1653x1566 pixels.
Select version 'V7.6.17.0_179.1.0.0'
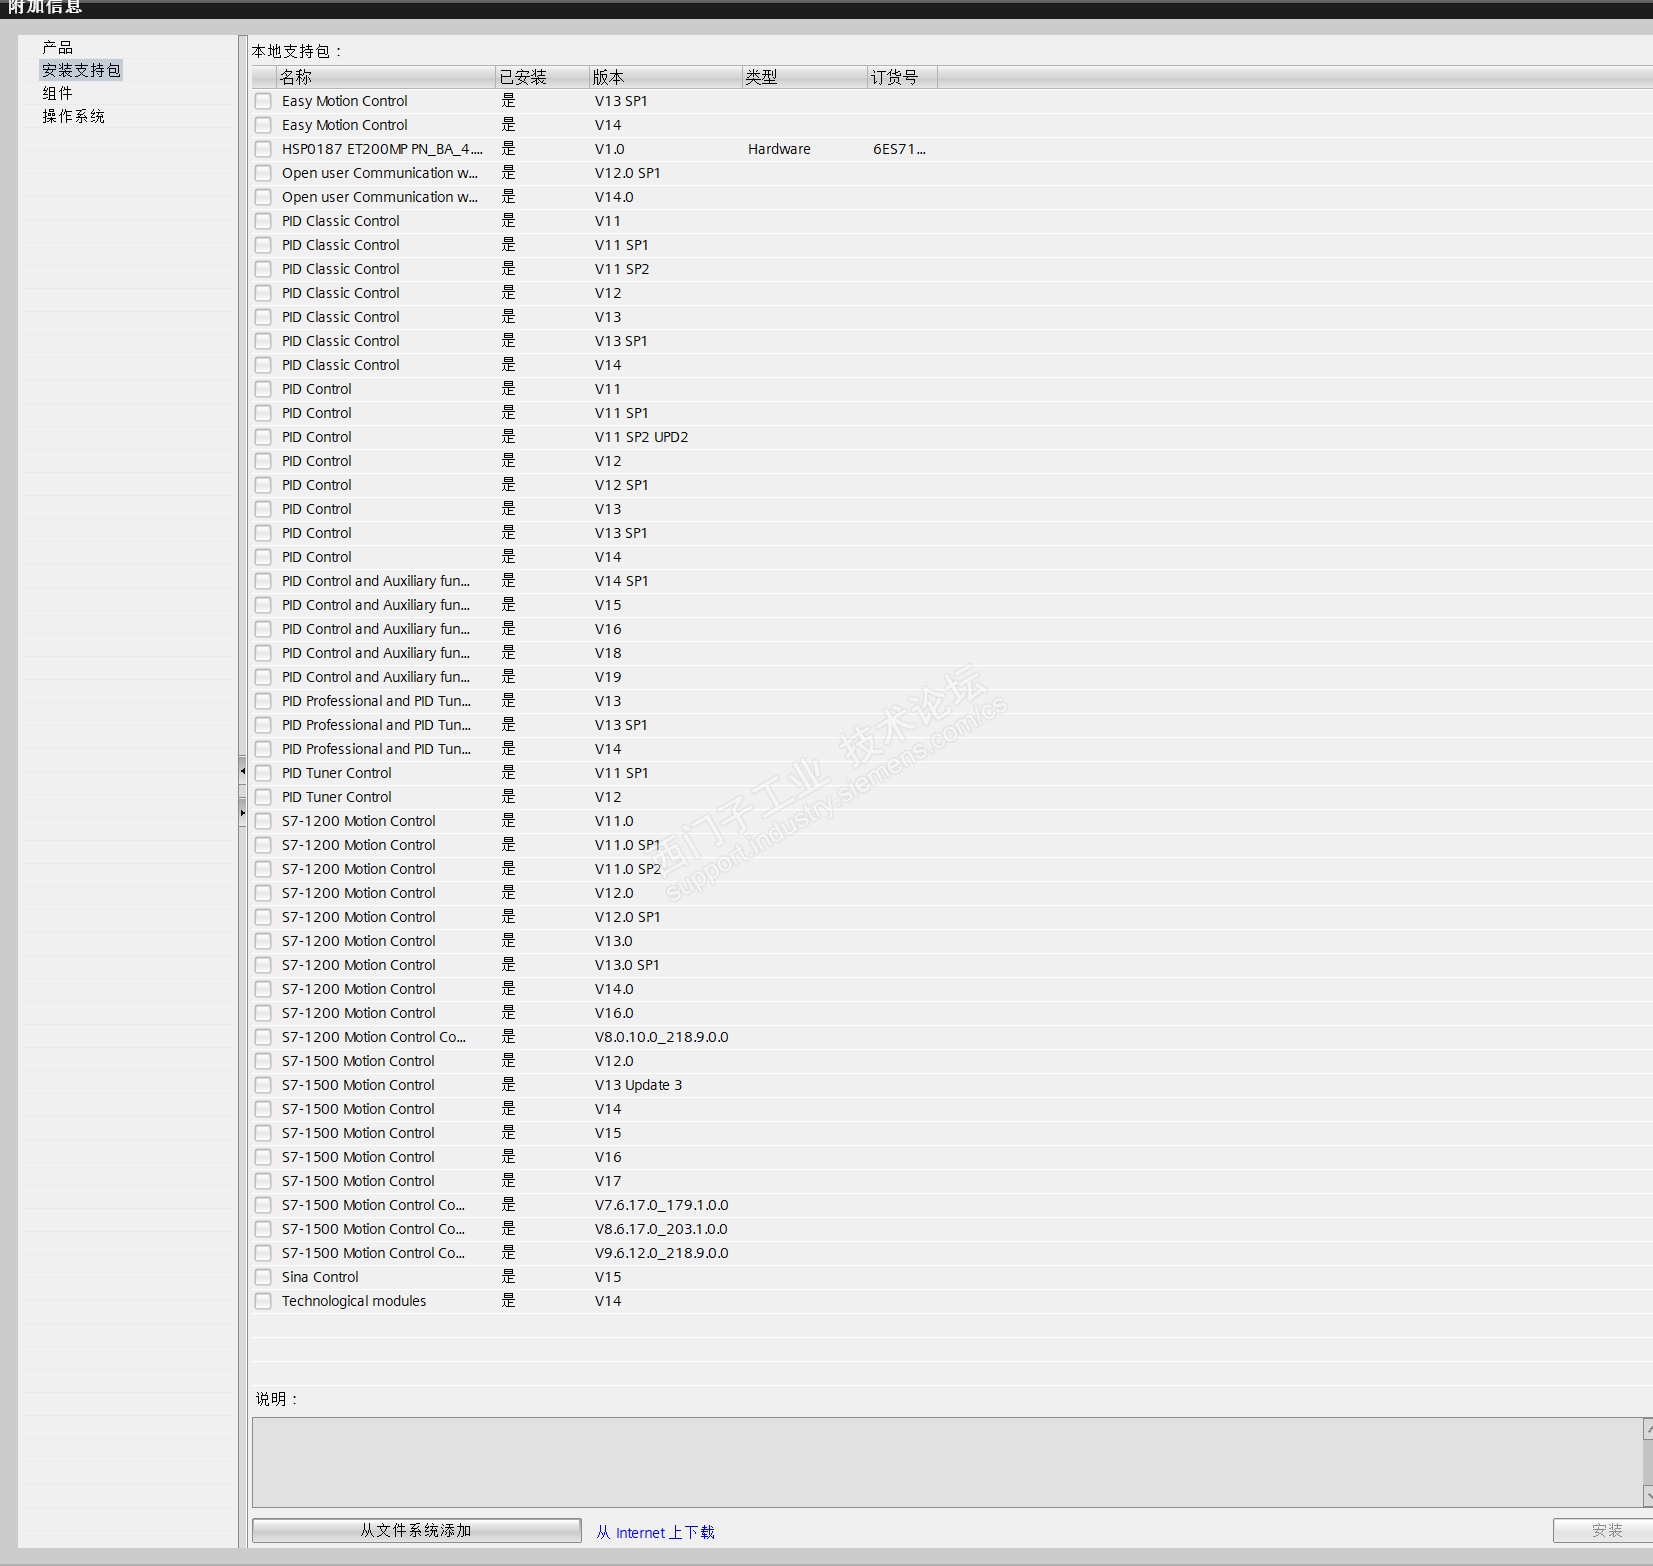661,1205
